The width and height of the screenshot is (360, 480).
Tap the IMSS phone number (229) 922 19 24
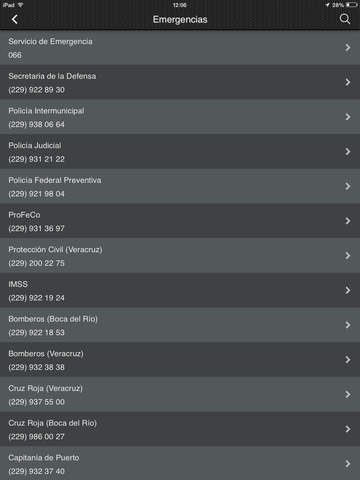pos(36,298)
